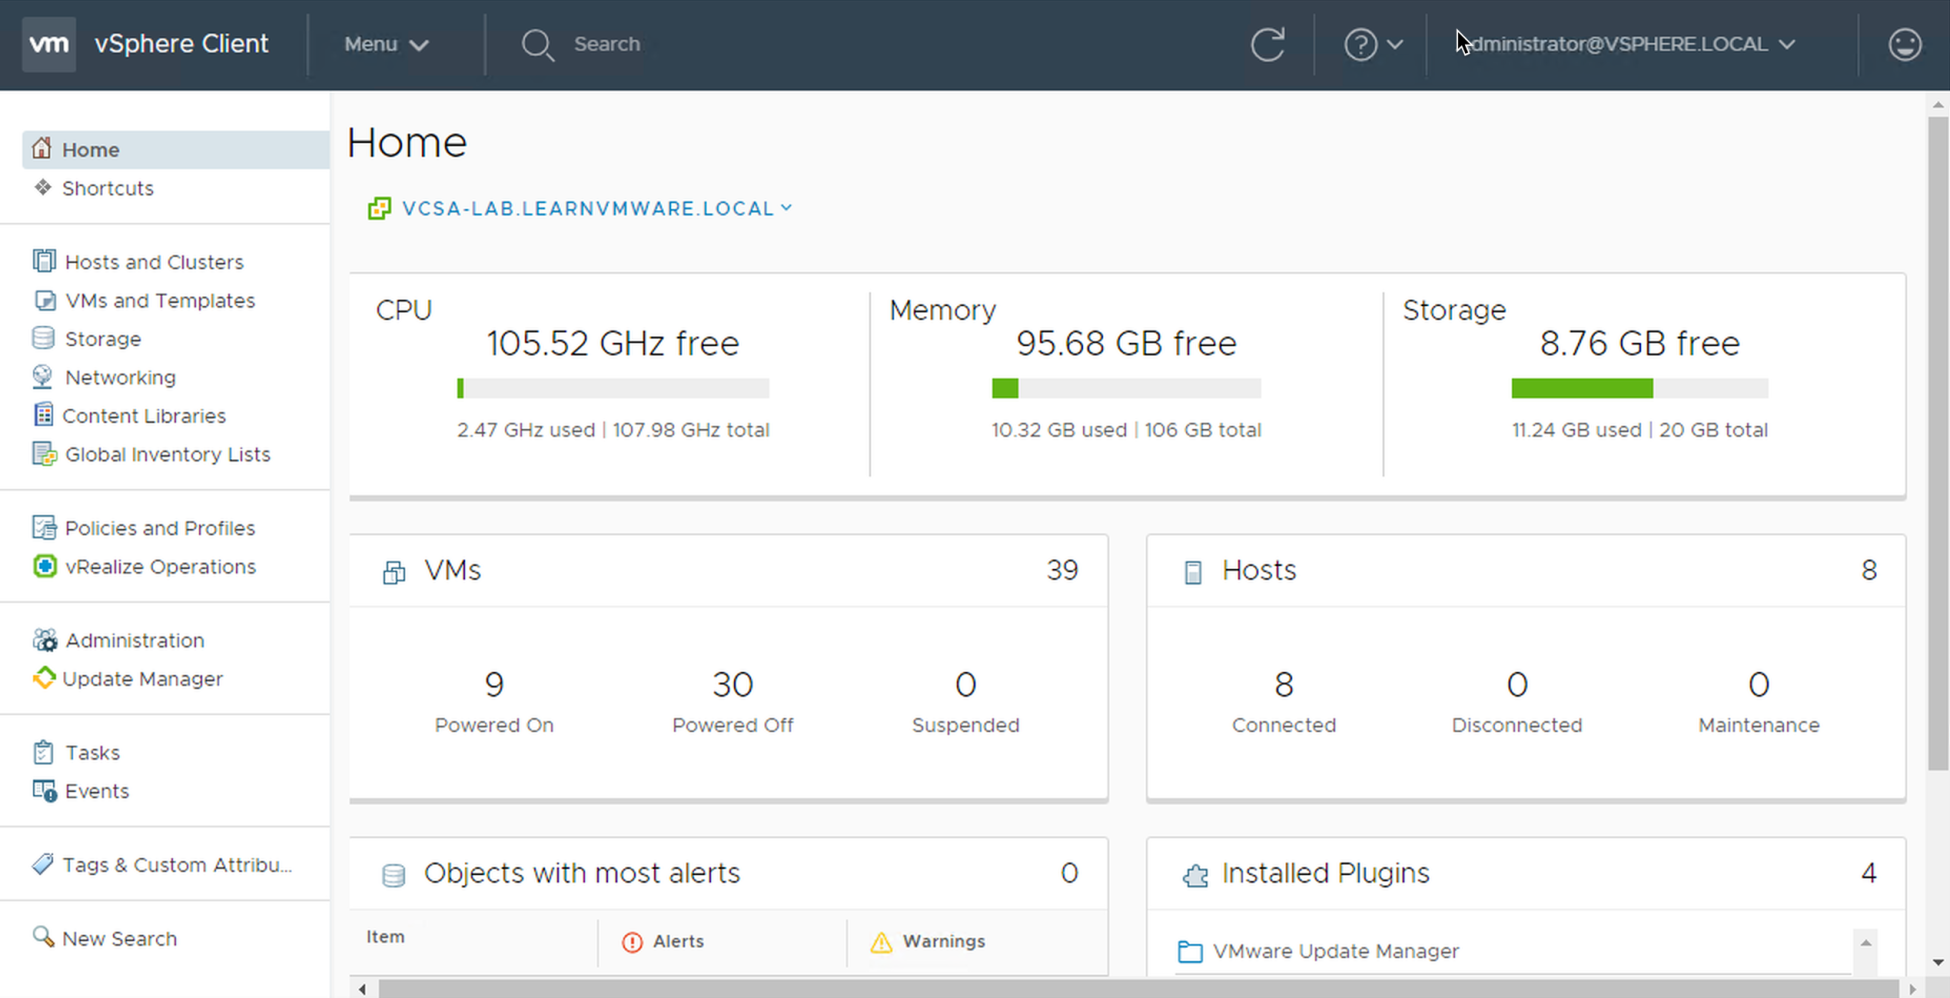Image resolution: width=1950 pixels, height=998 pixels.
Task: Click the Storage usage progress bar
Action: (1640, 388)
